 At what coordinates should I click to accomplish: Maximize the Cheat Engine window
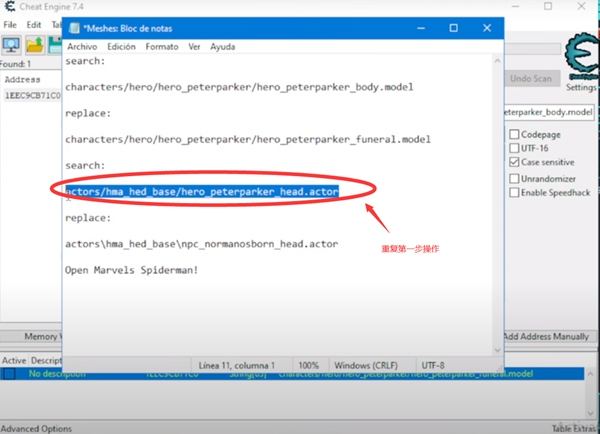pos(548,6)
